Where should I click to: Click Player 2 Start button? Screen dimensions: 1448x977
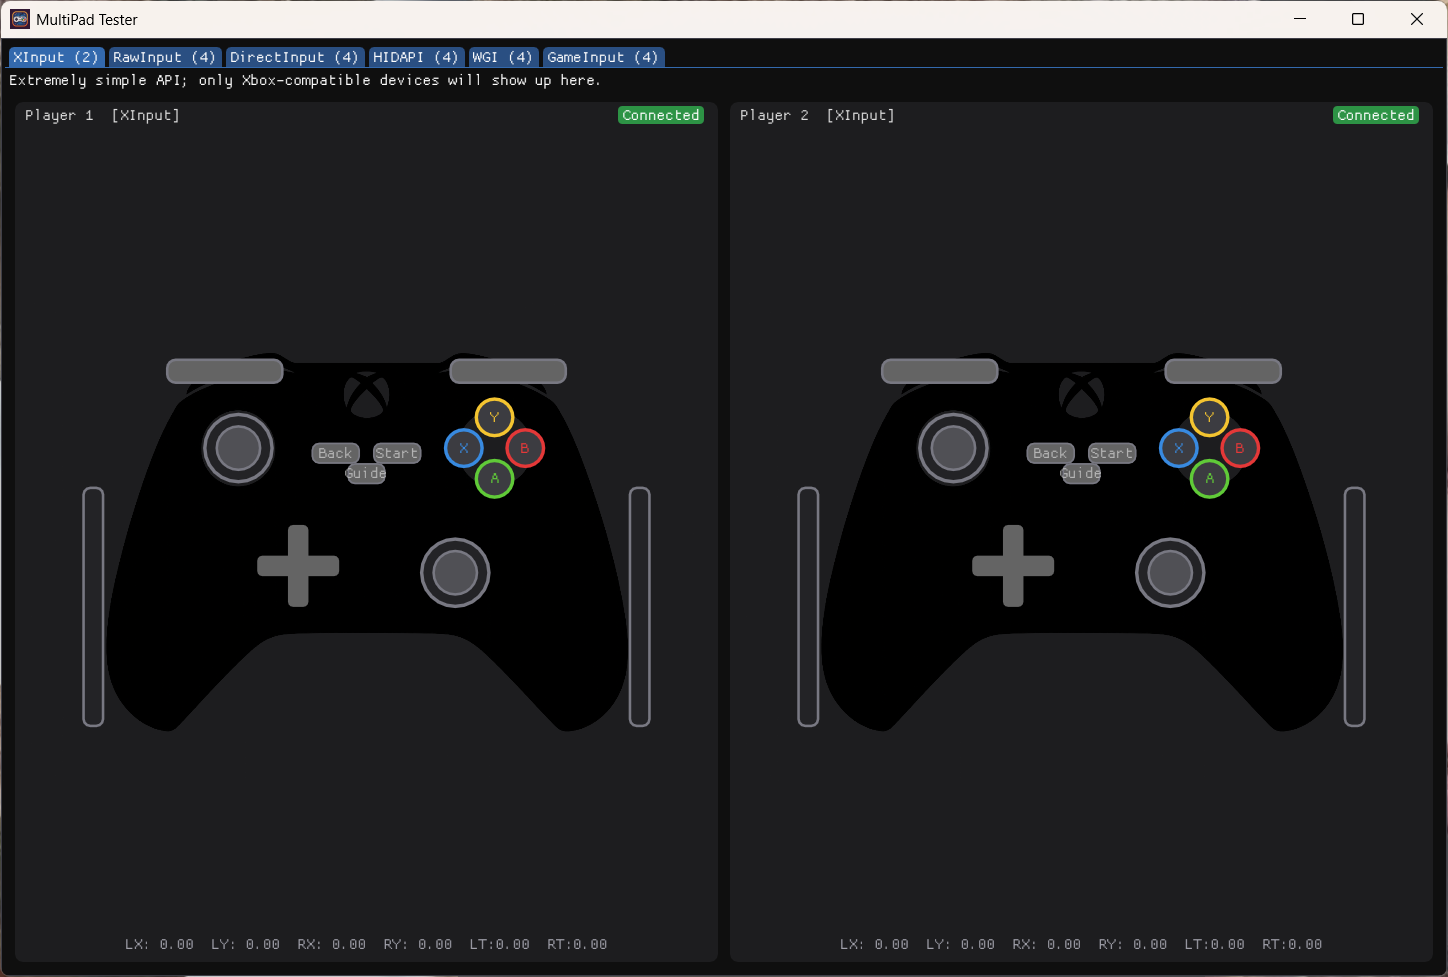pyautogui.click(x=1112, y=453)
